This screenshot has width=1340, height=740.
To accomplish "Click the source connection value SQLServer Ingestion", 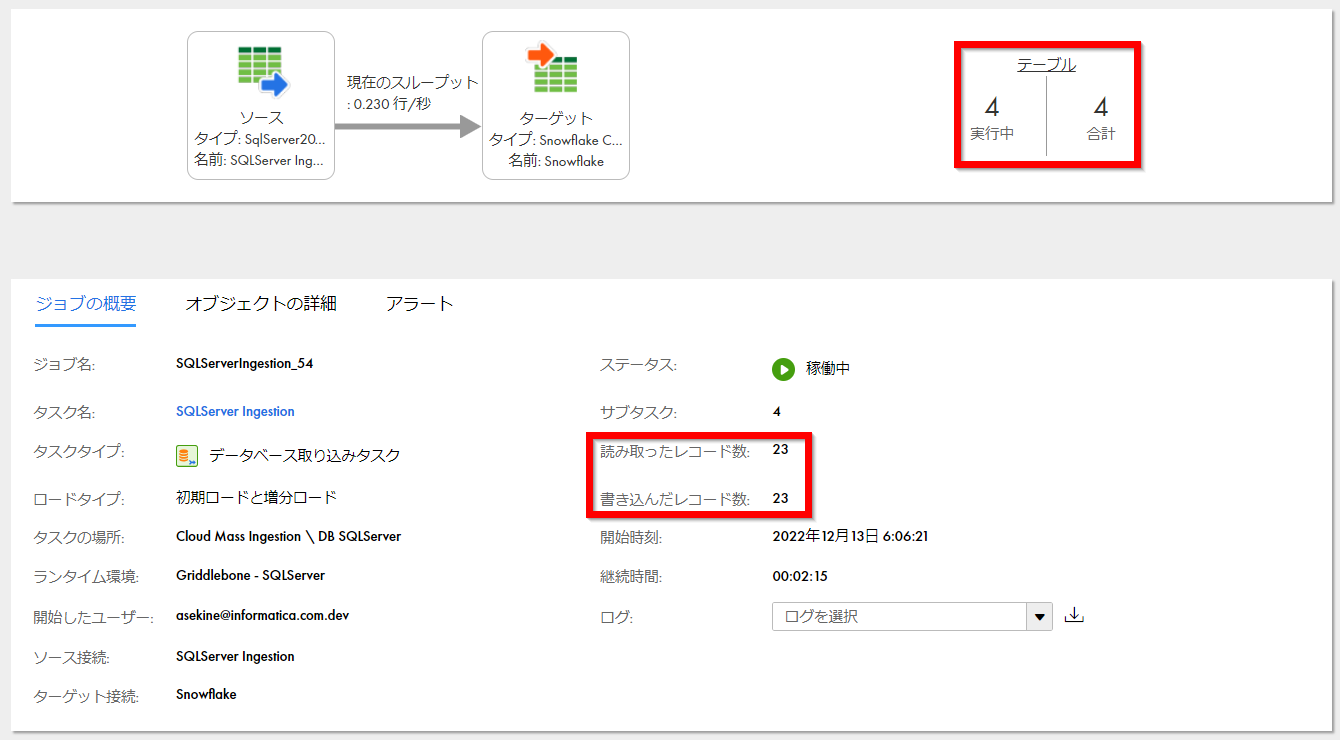I will click(235, 657).
